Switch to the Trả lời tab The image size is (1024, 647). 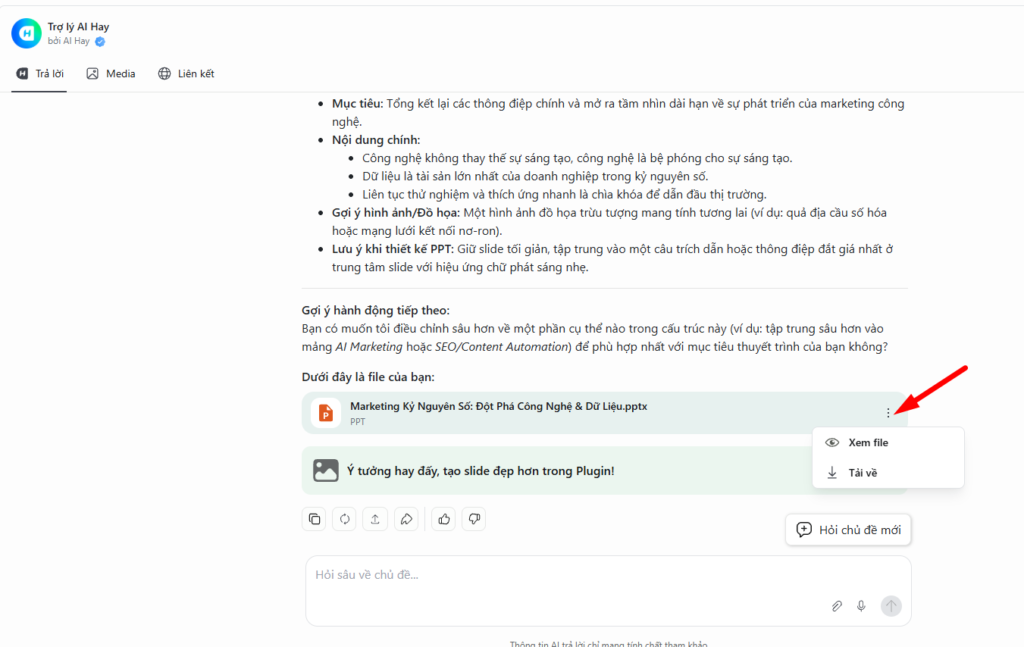(x=39, y=74)
